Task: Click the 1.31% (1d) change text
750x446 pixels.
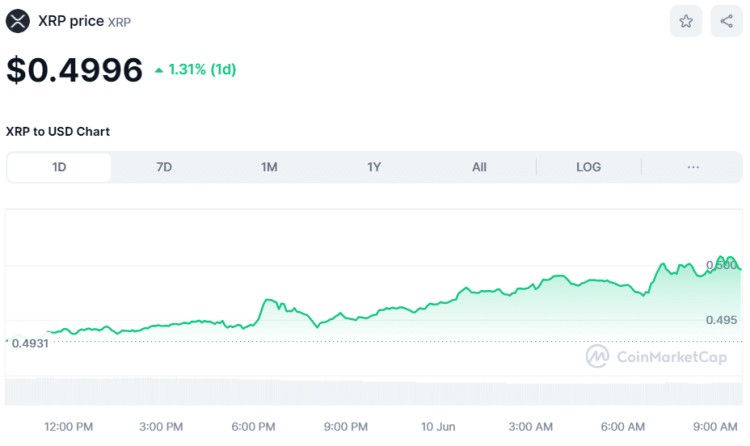Action: 202,70
